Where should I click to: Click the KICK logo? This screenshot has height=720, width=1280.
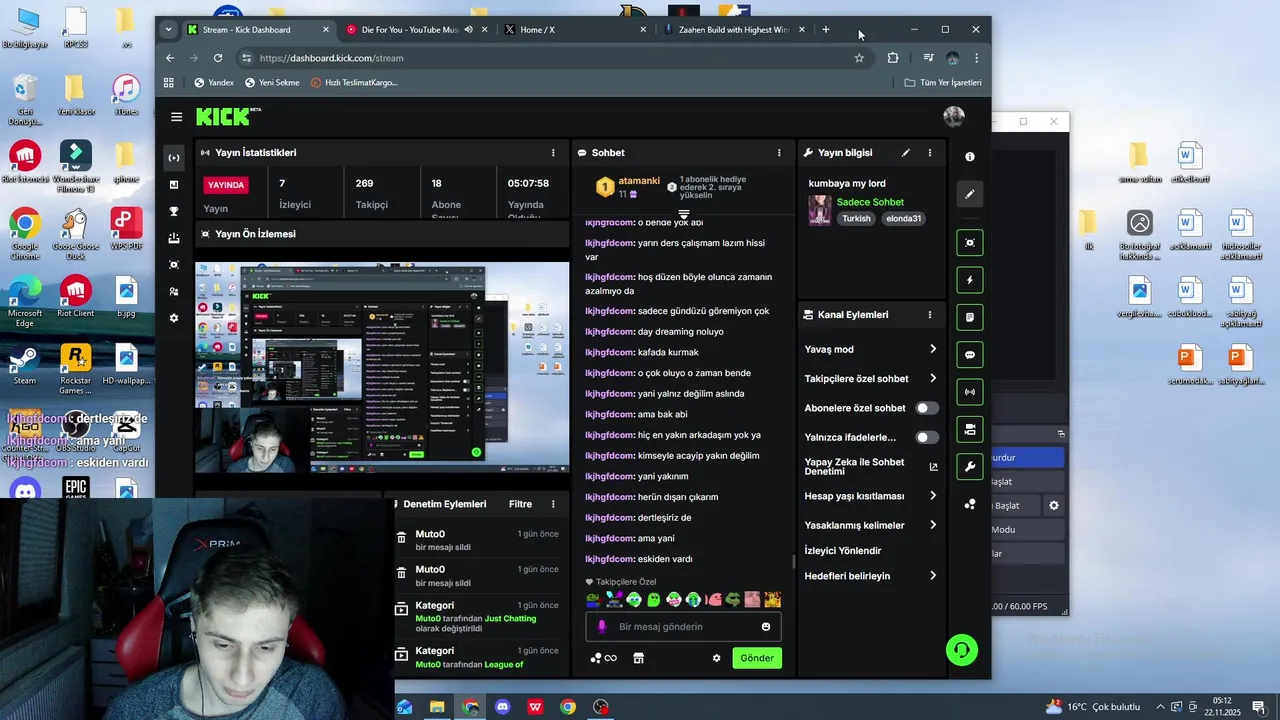(223, 117)
